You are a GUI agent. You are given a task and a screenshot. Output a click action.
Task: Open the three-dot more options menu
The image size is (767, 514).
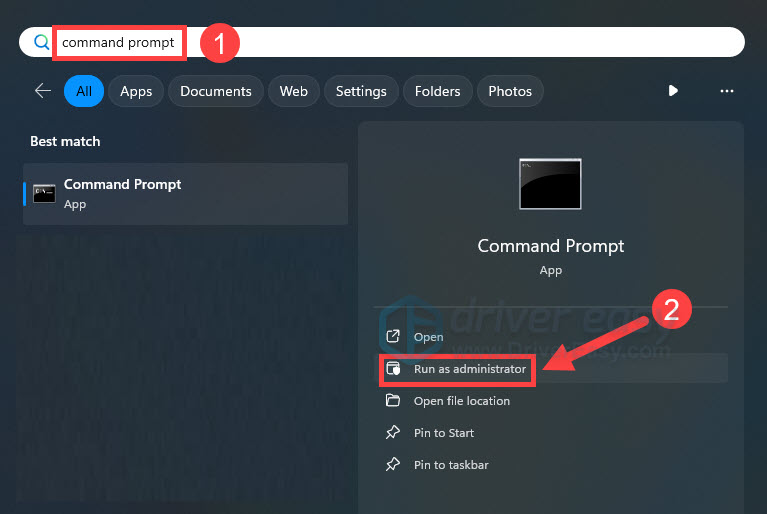[x=727, y=91]
